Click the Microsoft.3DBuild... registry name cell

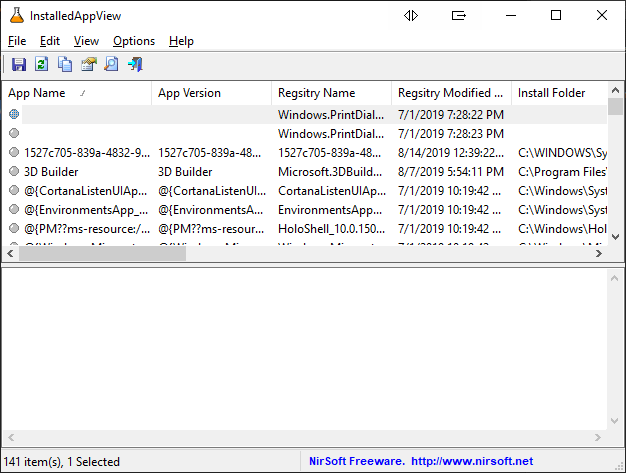click(x=330, y=172)
